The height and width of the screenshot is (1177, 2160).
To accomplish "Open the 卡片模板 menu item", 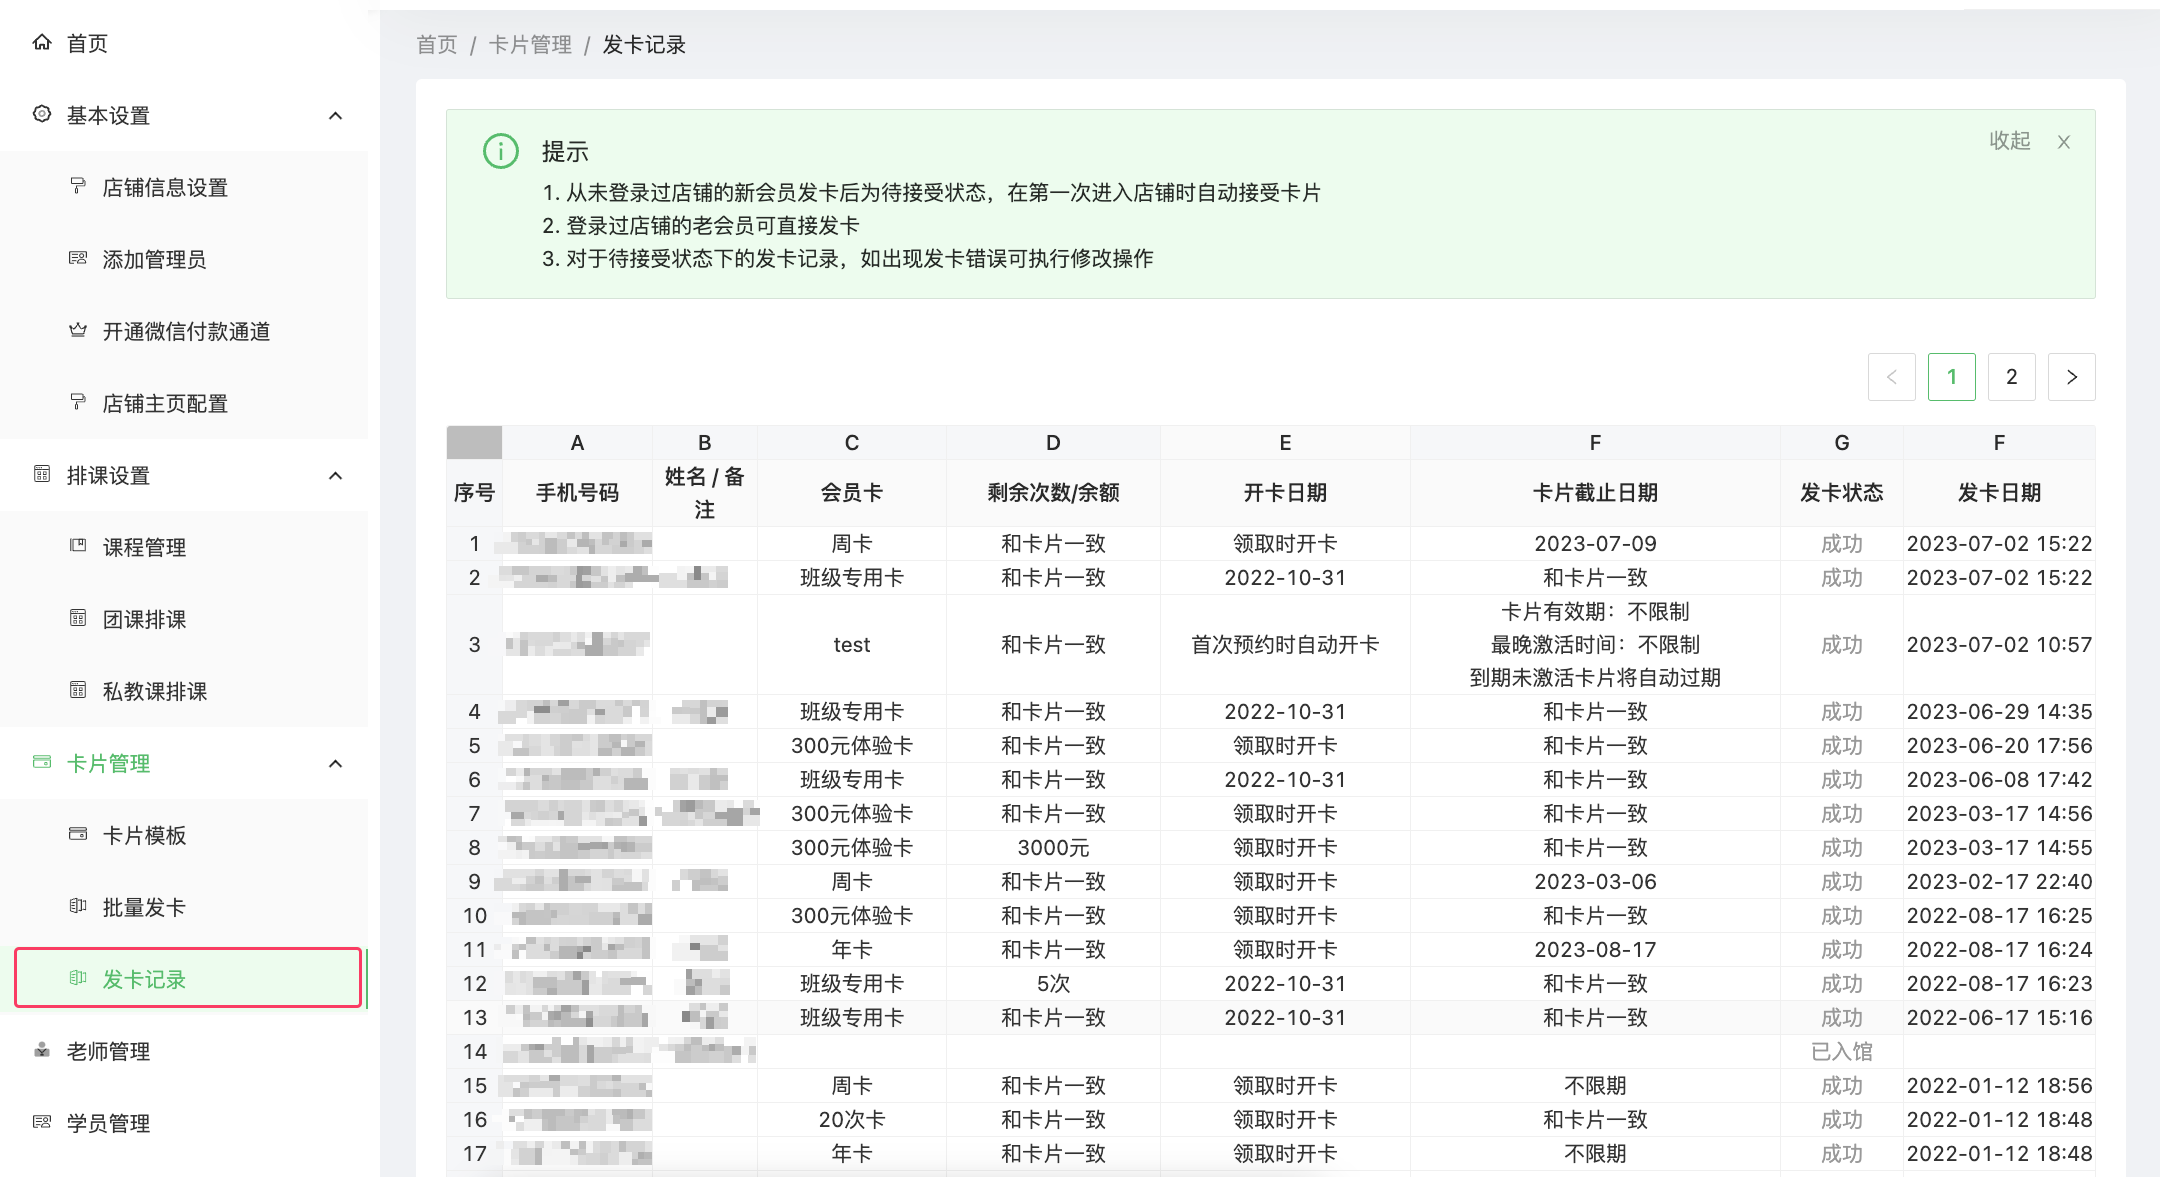I will (x=184, y=835).
